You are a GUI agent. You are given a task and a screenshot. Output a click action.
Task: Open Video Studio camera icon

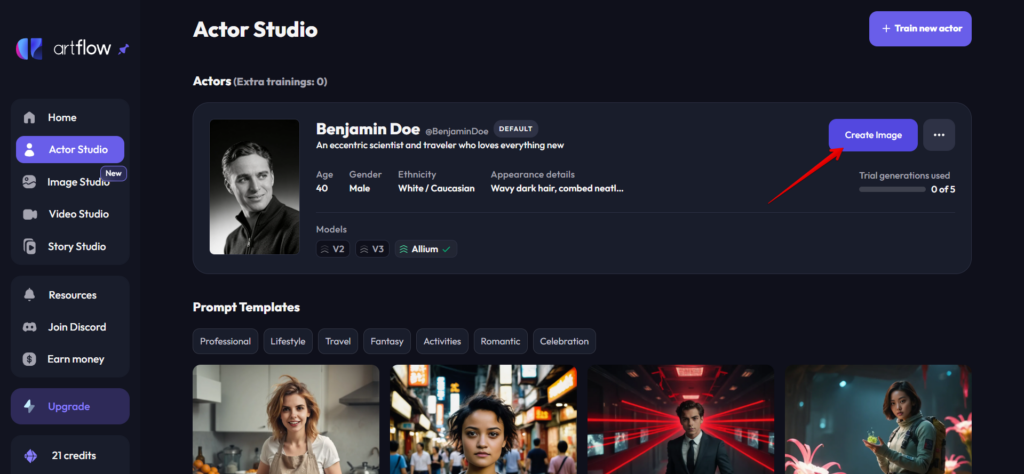tap(29, 214)
